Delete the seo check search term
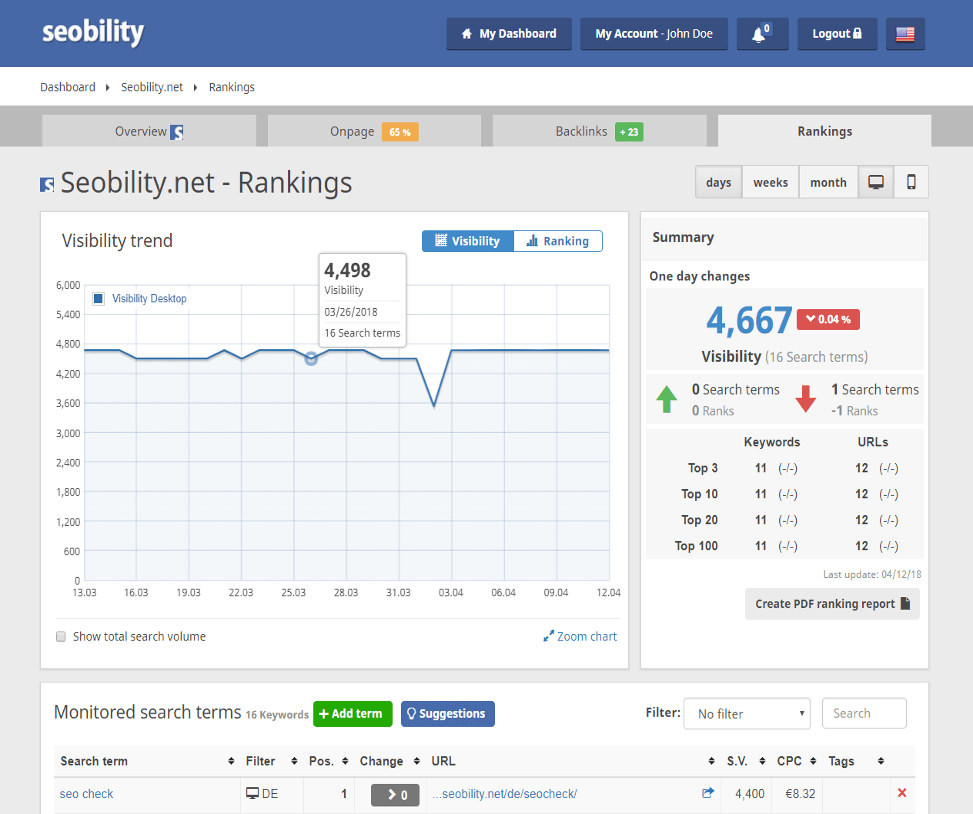The image size is (973, 814). 902,793
